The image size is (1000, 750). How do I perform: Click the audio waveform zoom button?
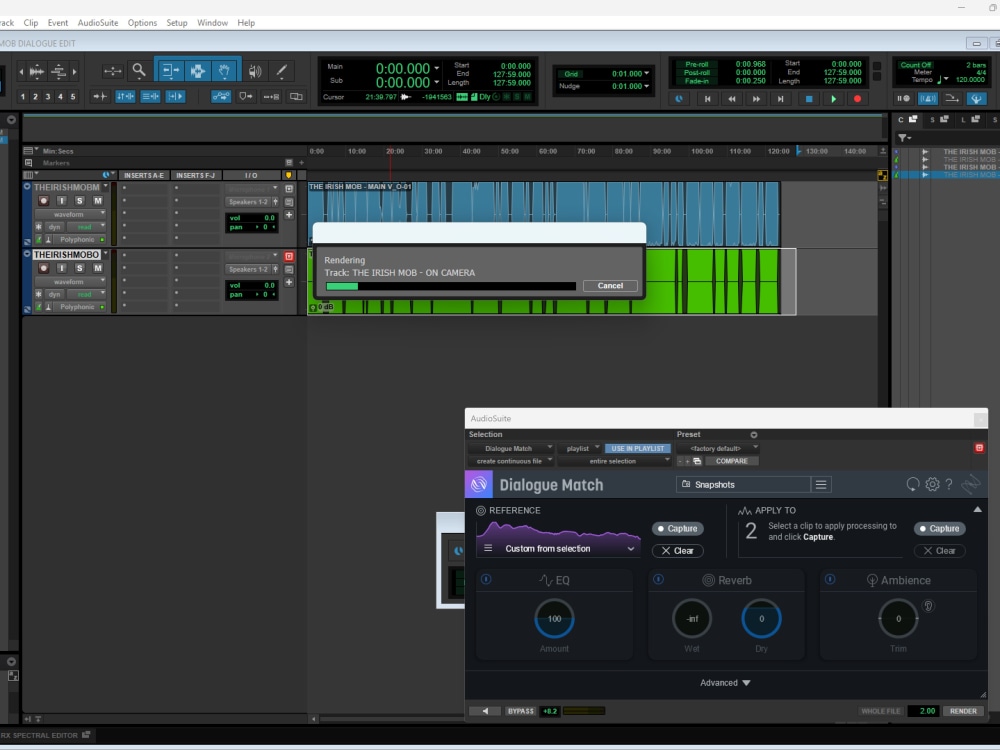pyautogui.click(x=37, y=71)
